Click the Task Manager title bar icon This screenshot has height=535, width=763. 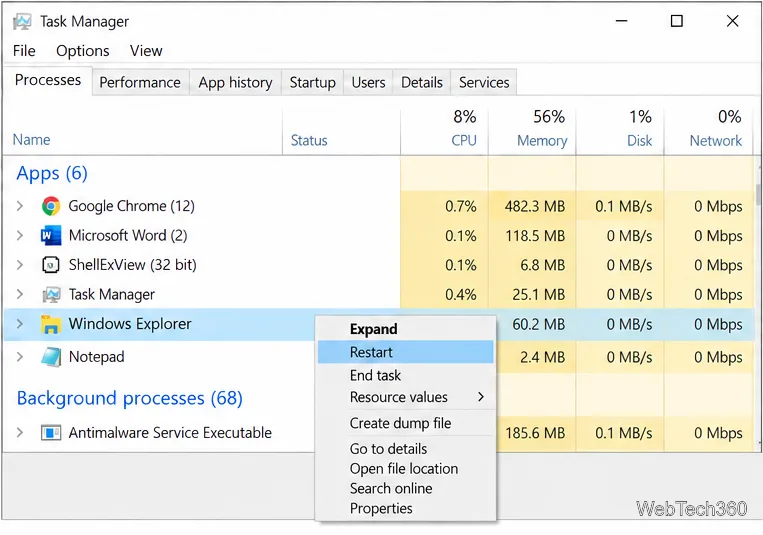22,21
